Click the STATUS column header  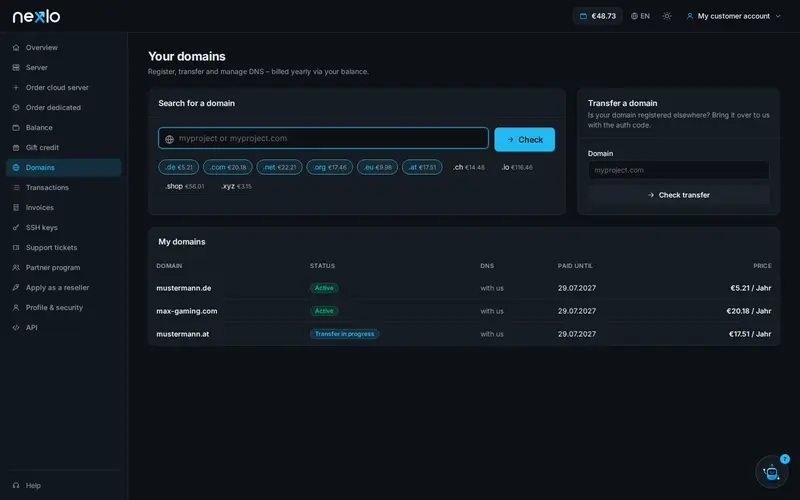[322, 266]
